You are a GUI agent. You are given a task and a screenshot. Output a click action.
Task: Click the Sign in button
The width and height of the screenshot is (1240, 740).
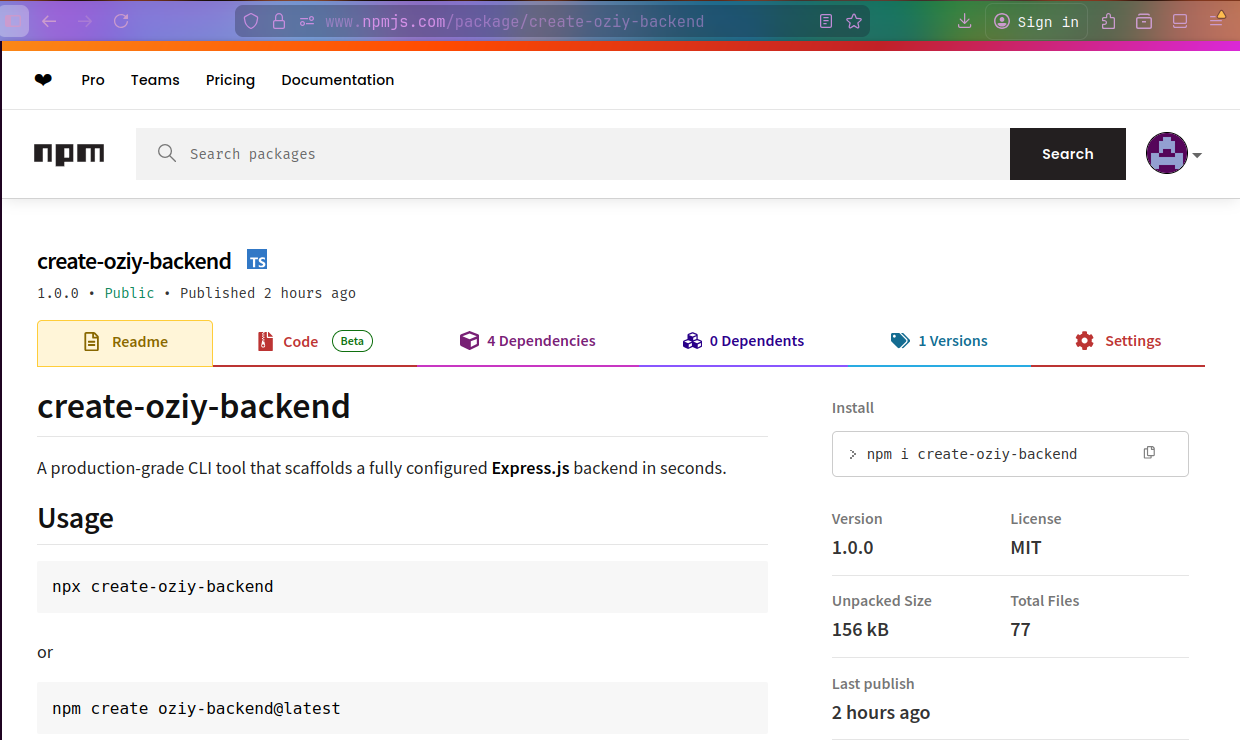[x=1036, y=20]
